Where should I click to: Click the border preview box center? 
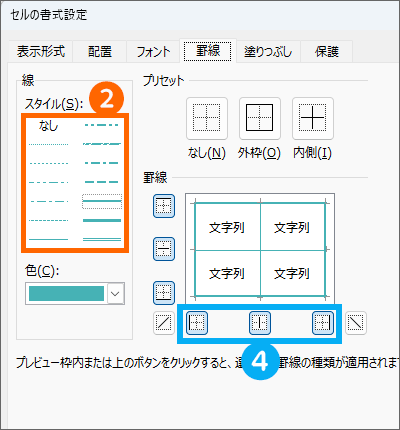point(260,249)
